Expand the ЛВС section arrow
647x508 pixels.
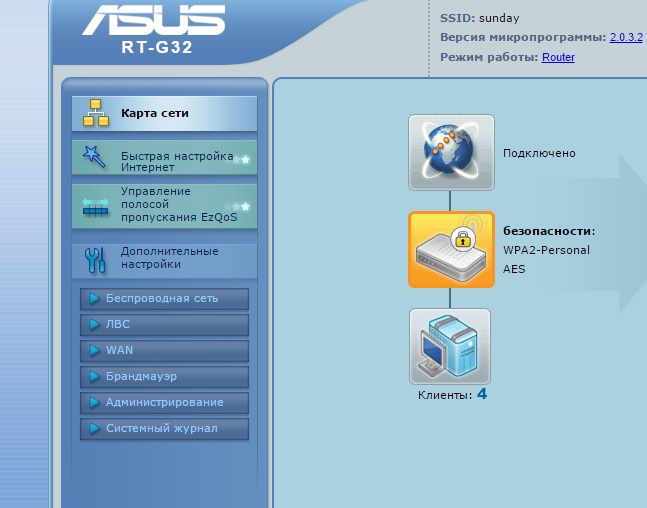point(94,324)
